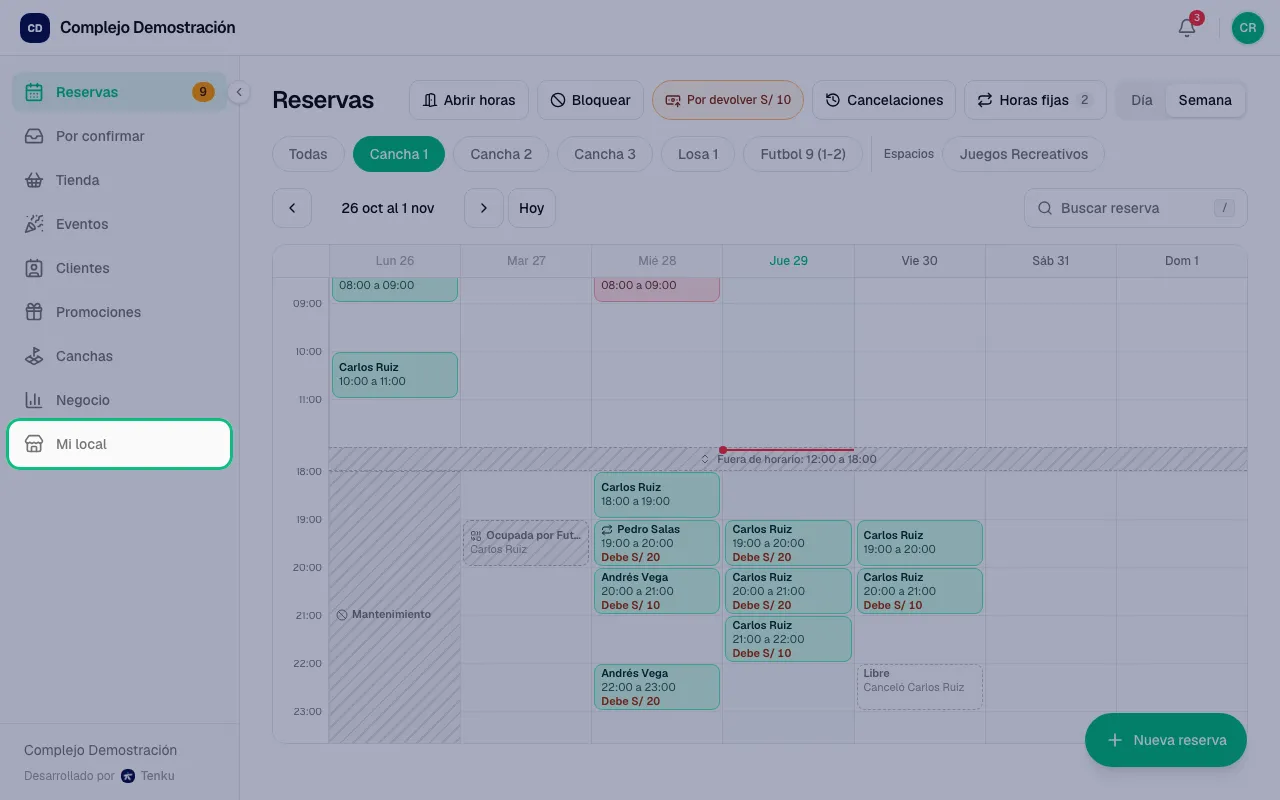Select the Cancha 3 filter
The width and height of the screenshot is (1280, 800).
605,154
